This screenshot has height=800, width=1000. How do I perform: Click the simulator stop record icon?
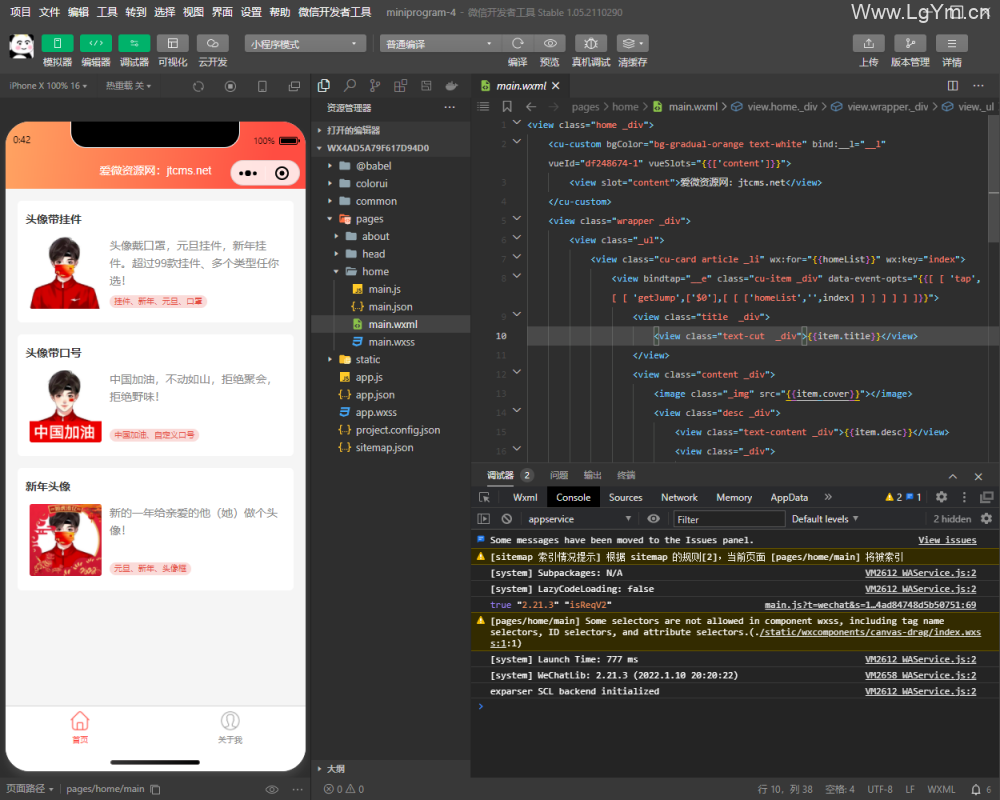click(x=230, y=86)
